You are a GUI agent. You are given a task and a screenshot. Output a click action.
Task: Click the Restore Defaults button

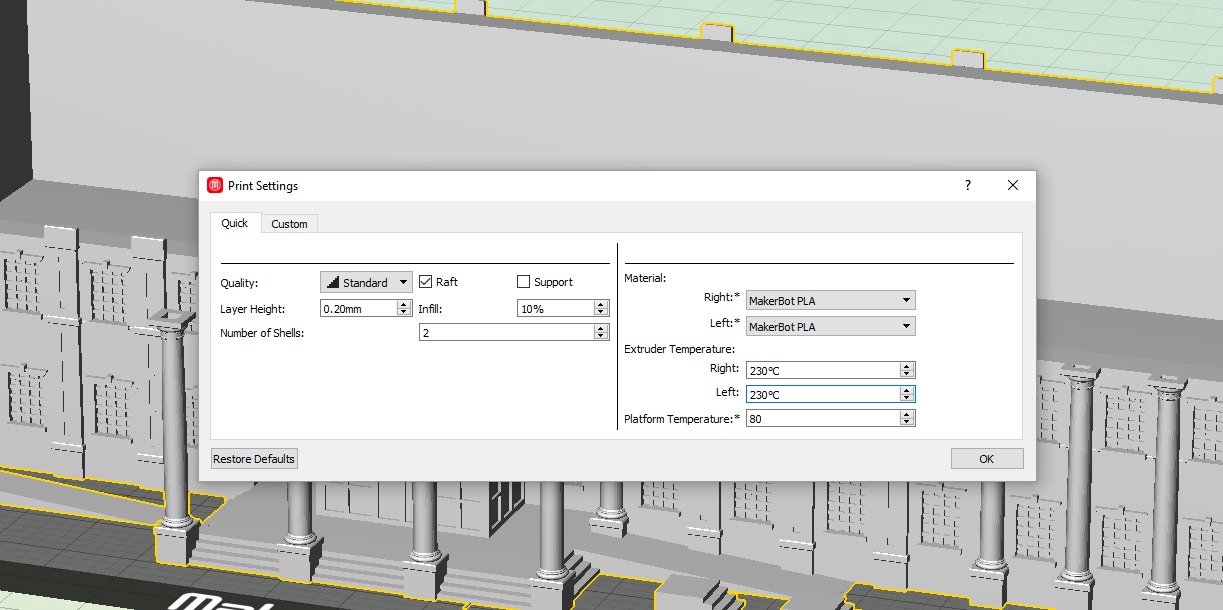point(254,458)
